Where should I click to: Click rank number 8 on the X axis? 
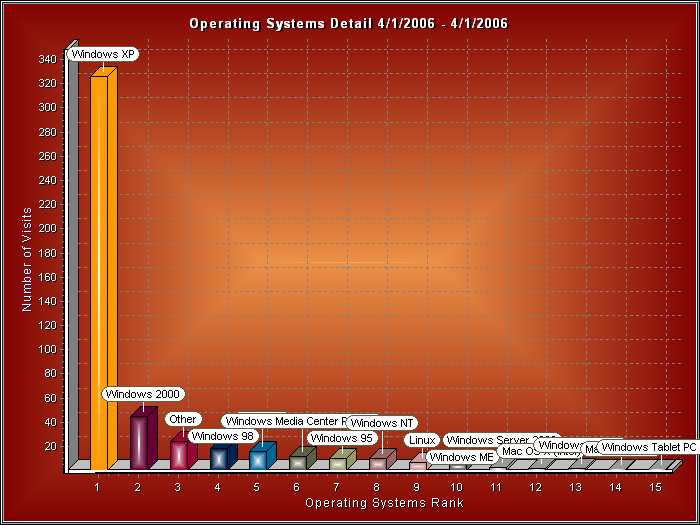(376, 487)
